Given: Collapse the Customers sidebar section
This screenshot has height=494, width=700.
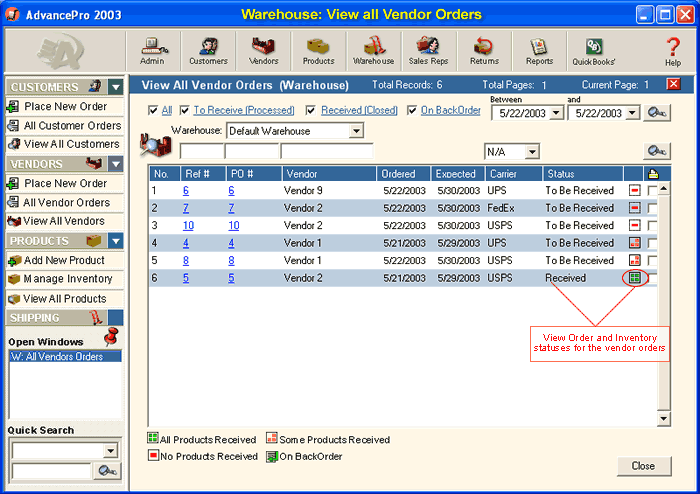Looking at the screenshot, I should (x=116, y=87).
